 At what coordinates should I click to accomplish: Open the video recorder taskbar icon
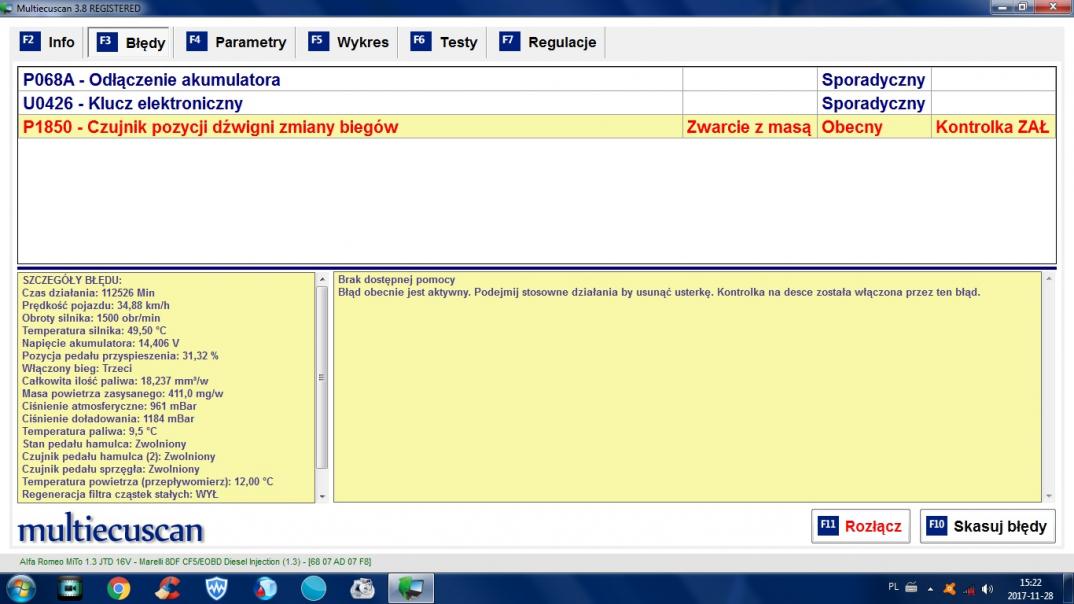[70, 588]
